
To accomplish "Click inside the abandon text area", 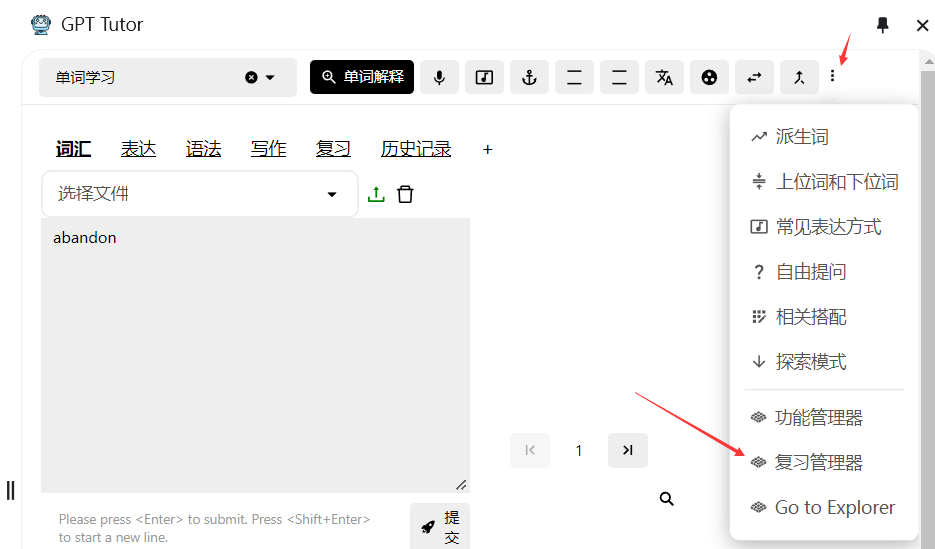I will pos(255,350).
